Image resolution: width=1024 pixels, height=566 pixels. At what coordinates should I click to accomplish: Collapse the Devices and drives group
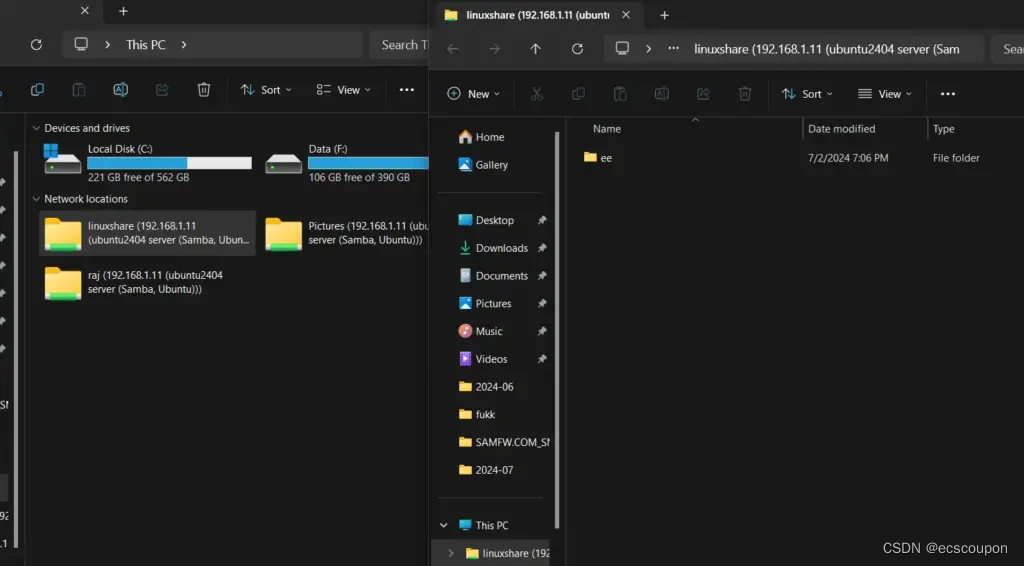[37, 128]
